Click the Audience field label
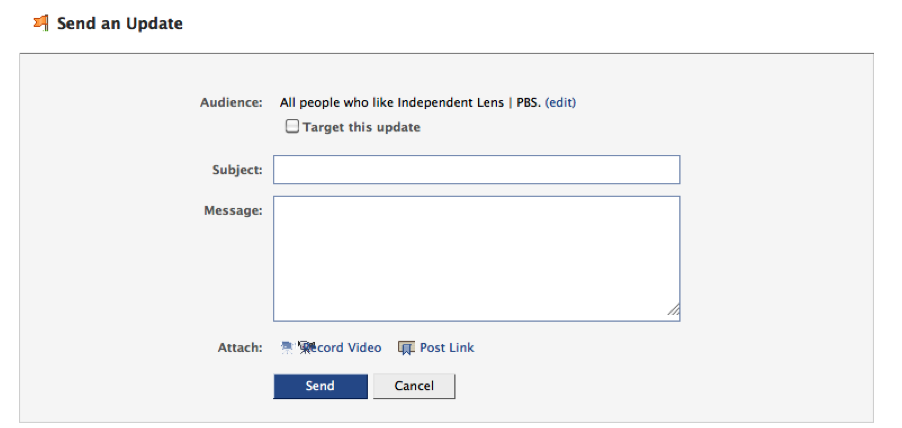Screen dimensions: 902x428 coord(231,102)
